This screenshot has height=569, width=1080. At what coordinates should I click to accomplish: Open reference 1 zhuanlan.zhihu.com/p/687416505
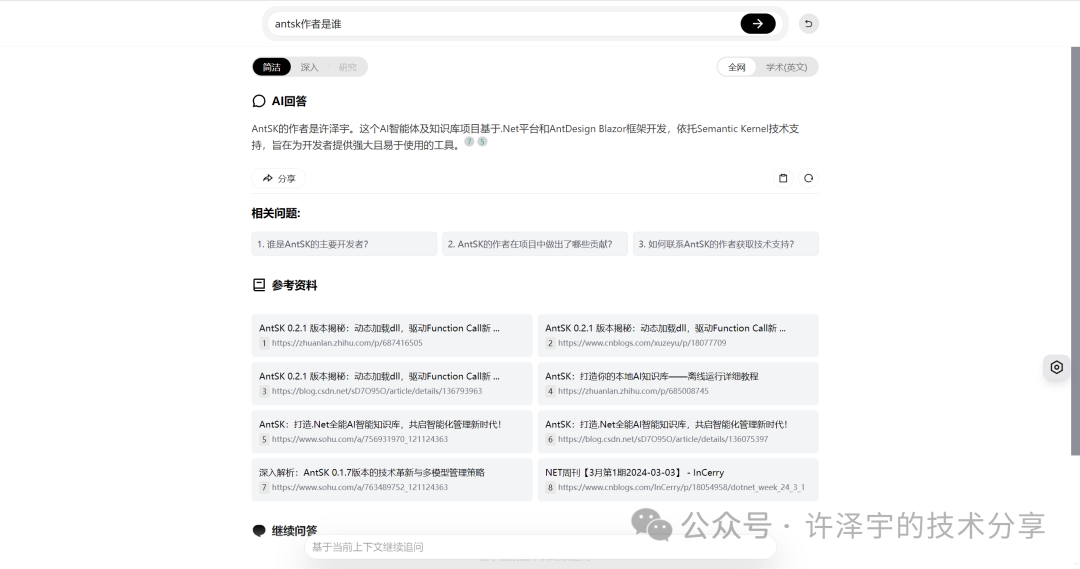[392, 335]
